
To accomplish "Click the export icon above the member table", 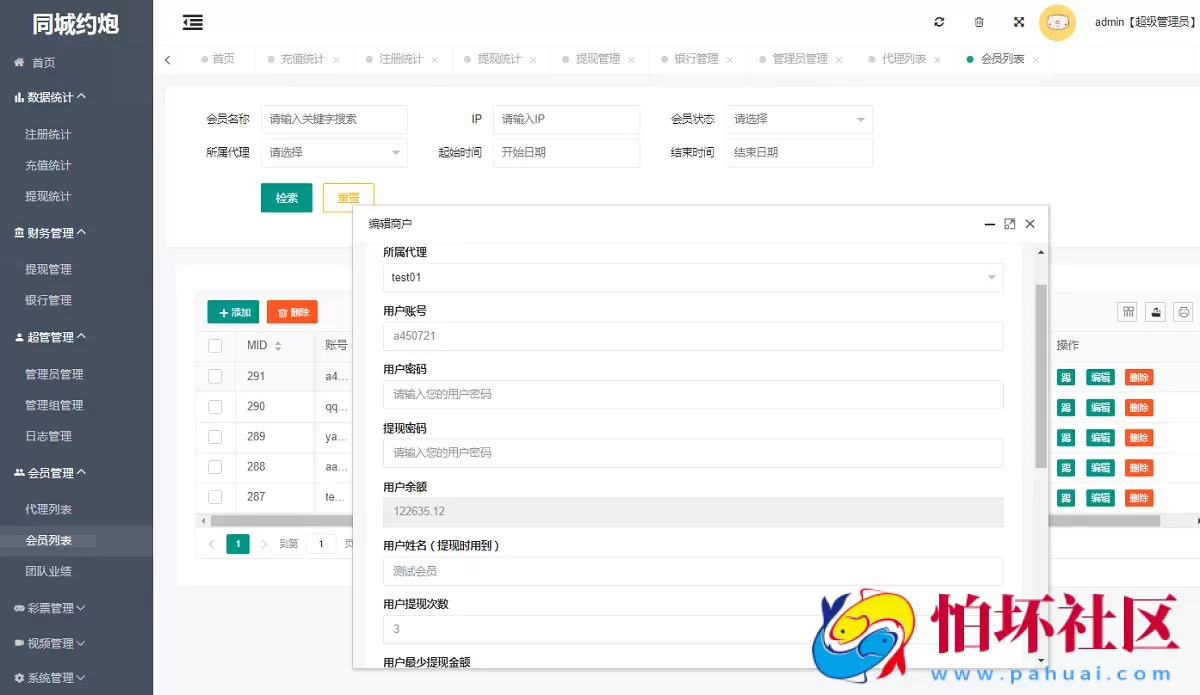I will [x=1155, y=312].
